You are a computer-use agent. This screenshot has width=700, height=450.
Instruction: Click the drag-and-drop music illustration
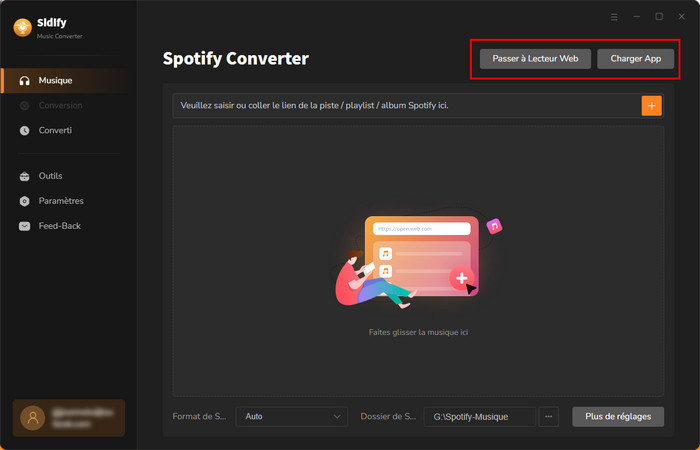tap(418, 262)
